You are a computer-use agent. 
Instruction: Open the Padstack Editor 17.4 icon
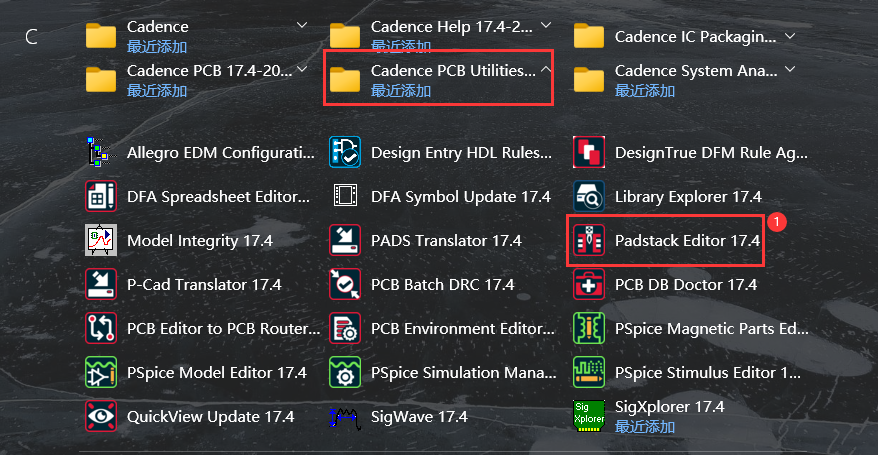[x=589, y=241]
